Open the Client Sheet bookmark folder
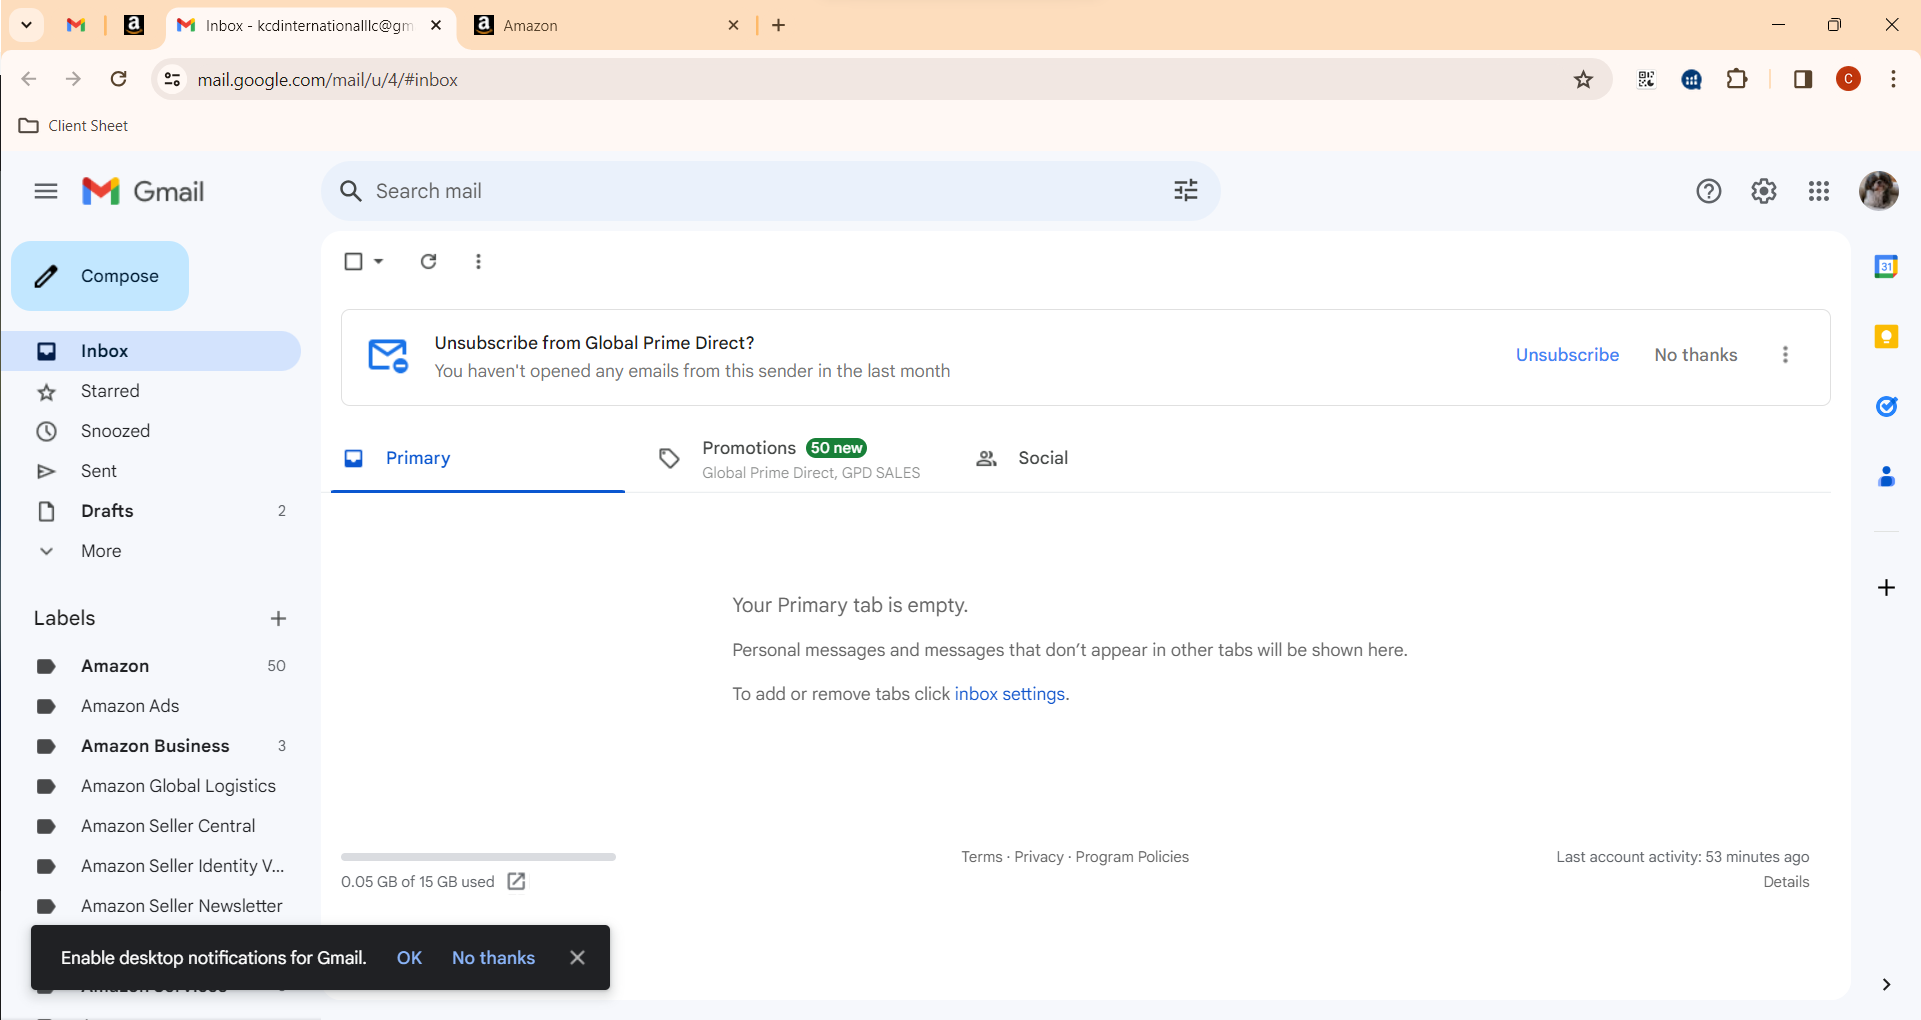 click(x=74, y=126)
